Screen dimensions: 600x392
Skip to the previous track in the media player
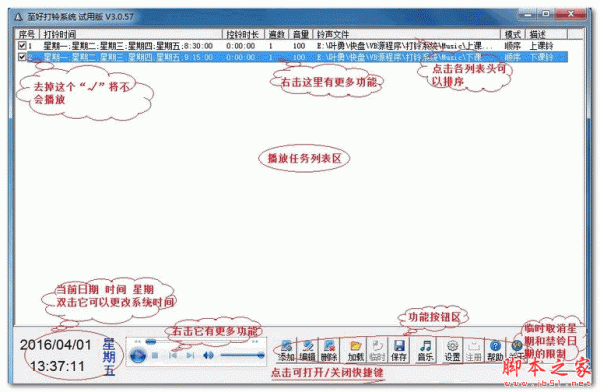click(173, 356)
